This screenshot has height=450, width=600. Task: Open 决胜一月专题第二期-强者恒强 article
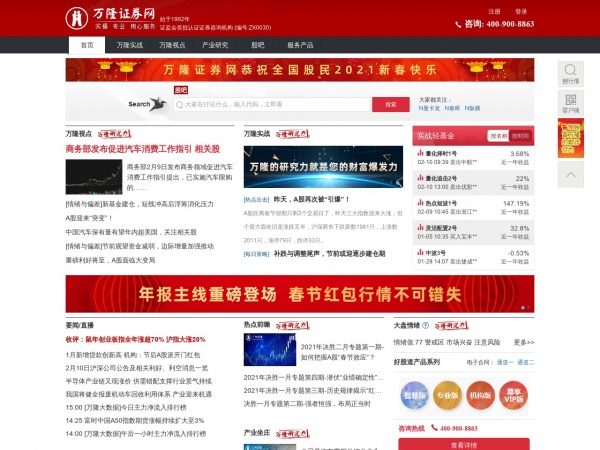click(307, 404)
